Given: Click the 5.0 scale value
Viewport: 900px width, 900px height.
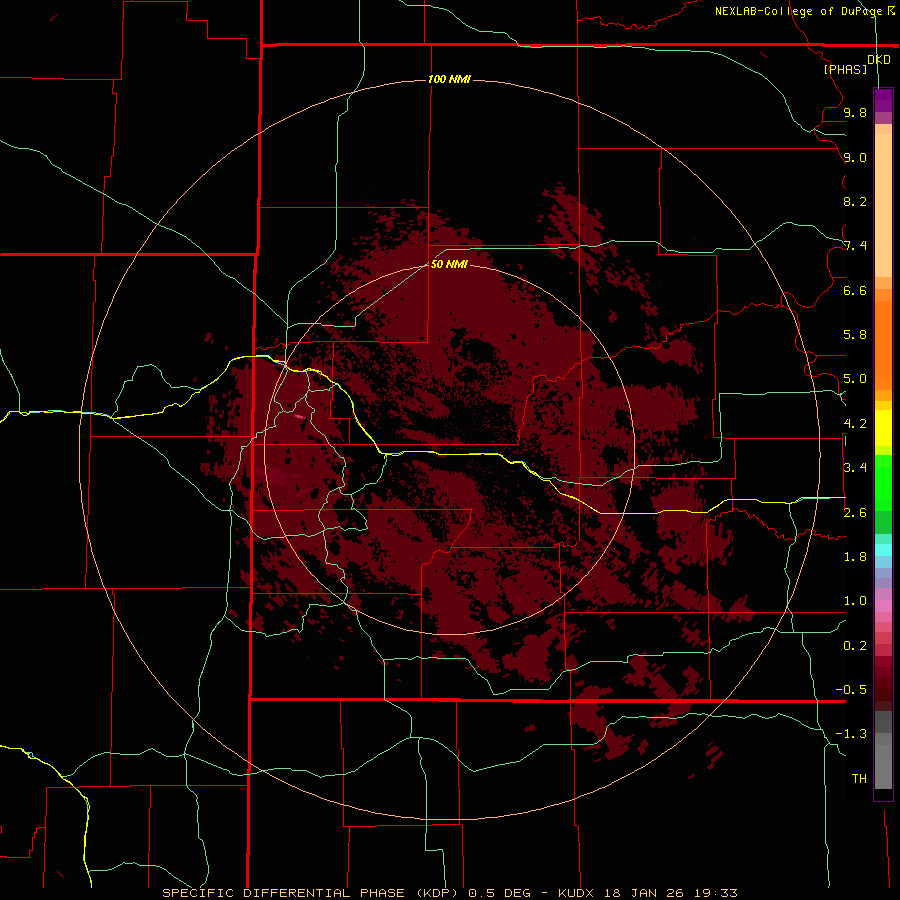Looking at the screenshot, I should [x=855, y=379].
